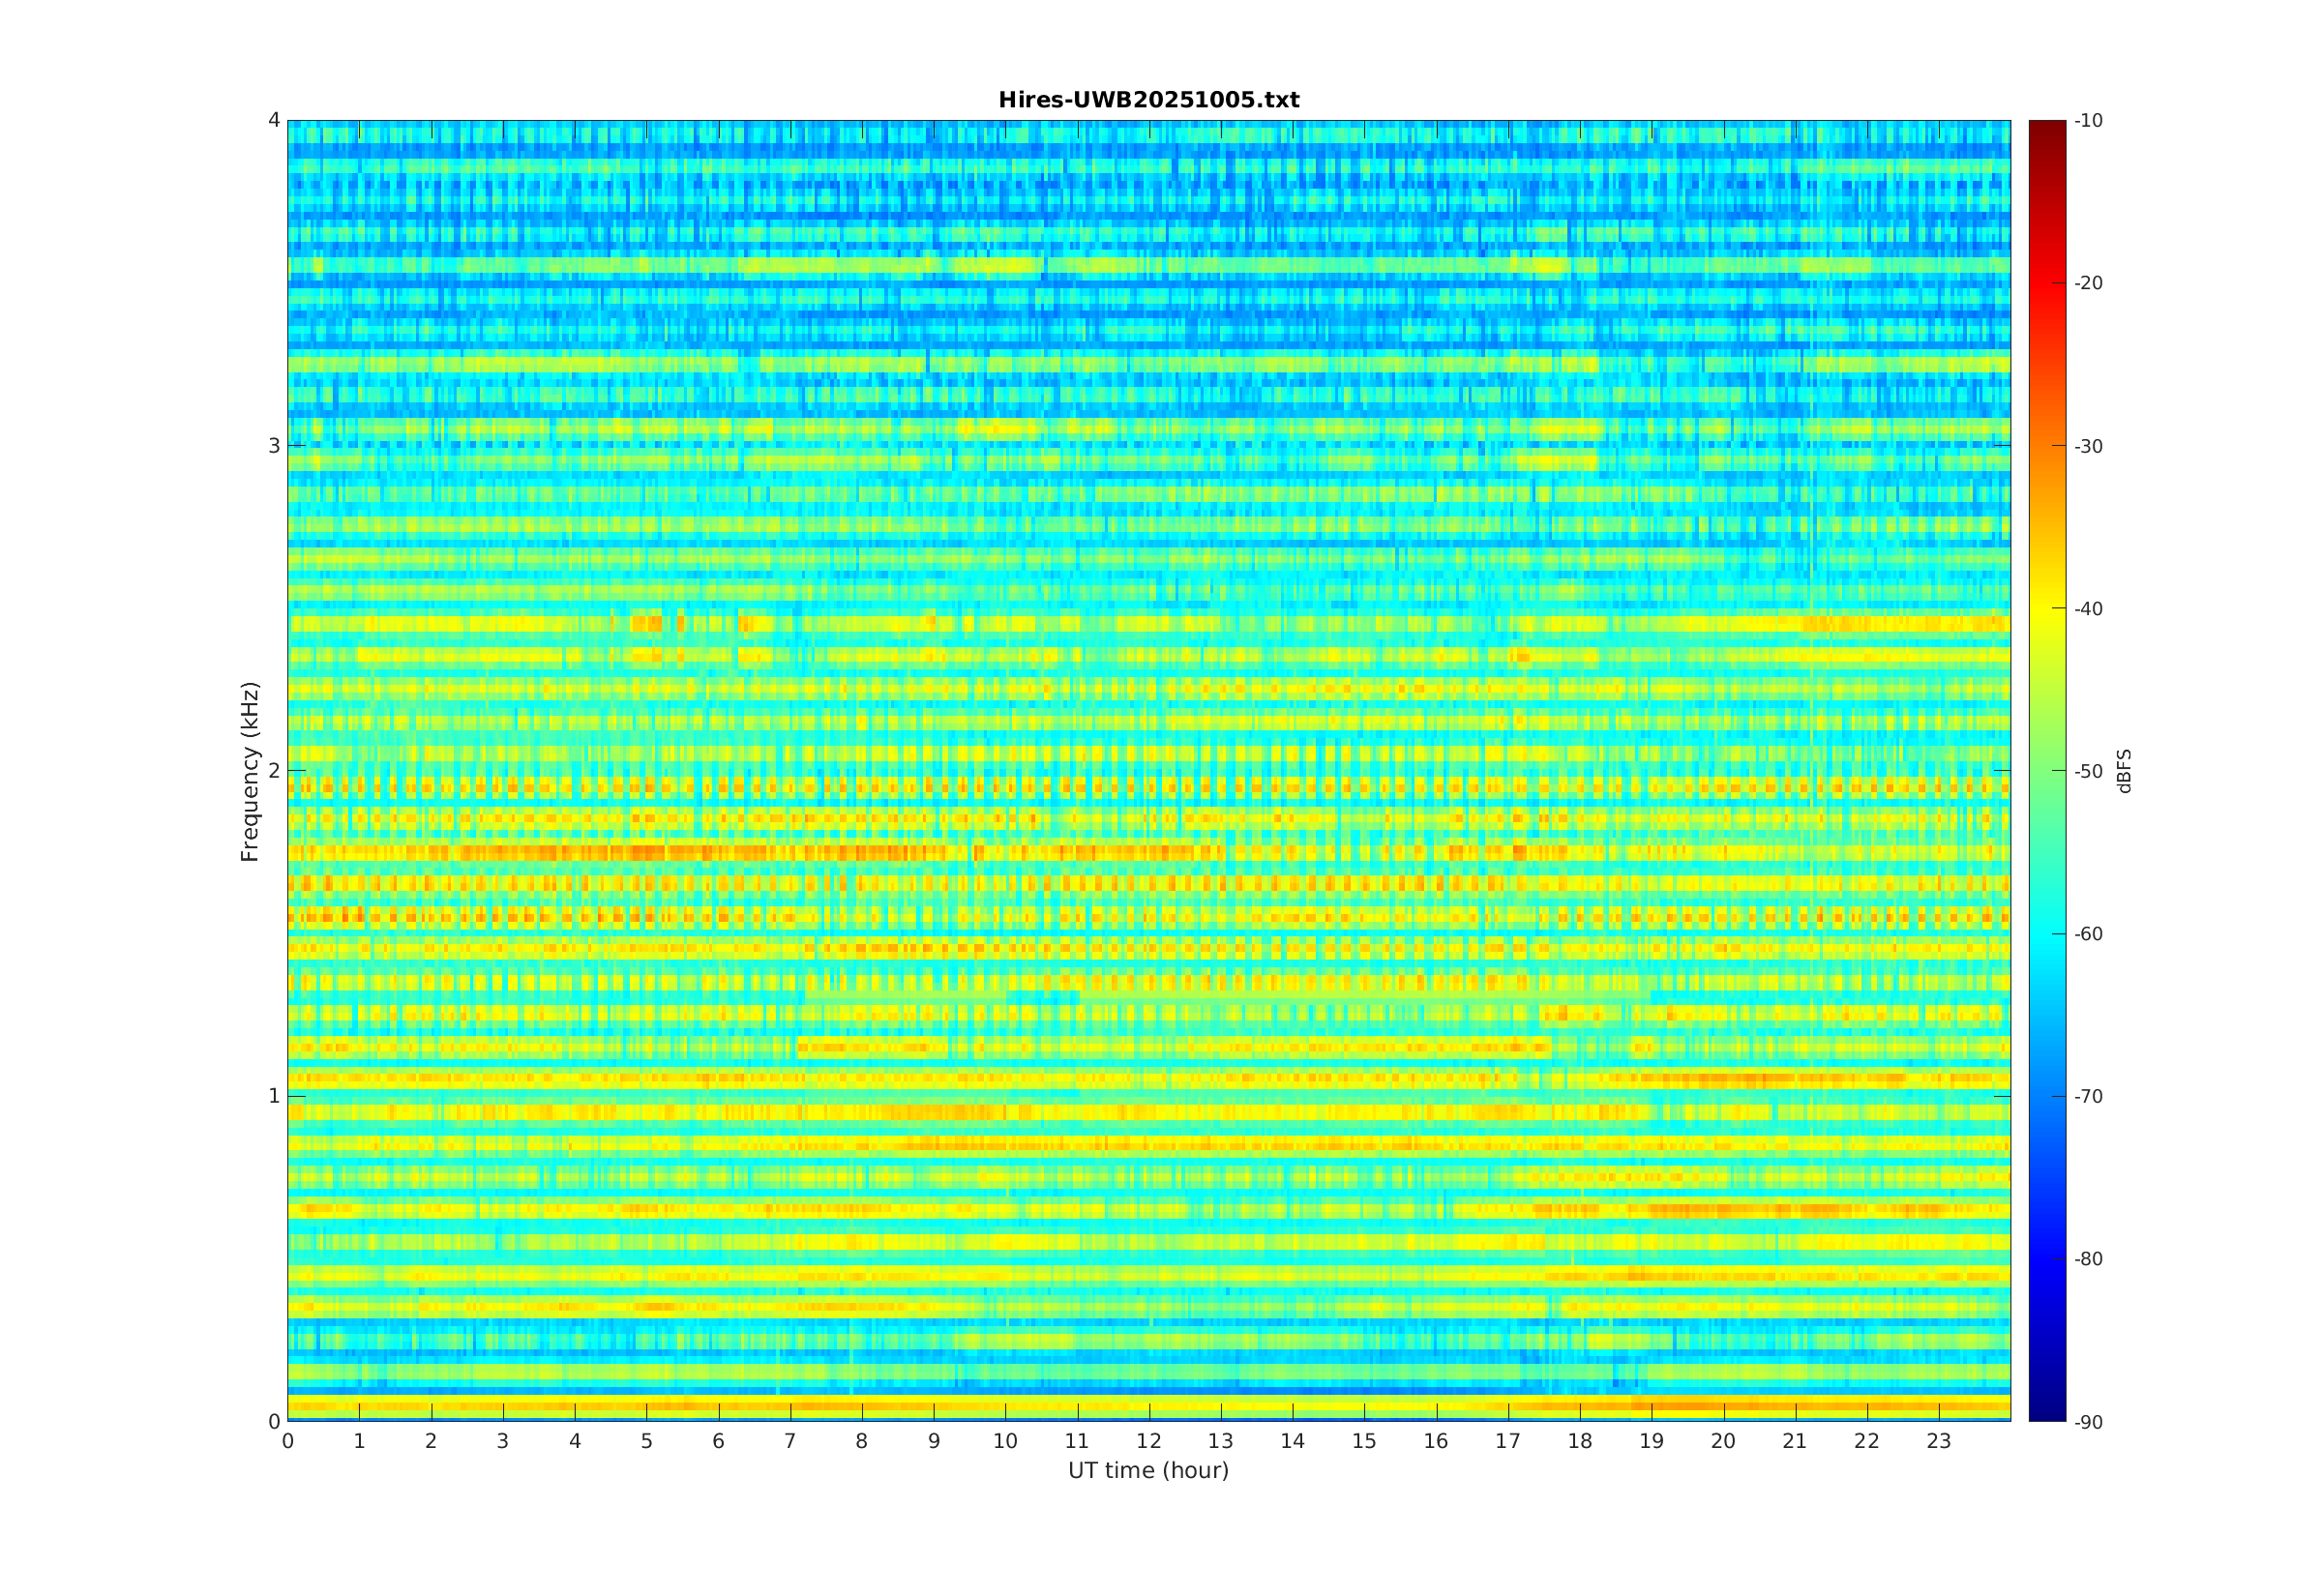Screen dimensions: 2322x1596
Task: Click the -10 label at the top of the colorbar
Action: pos(2088,121)
